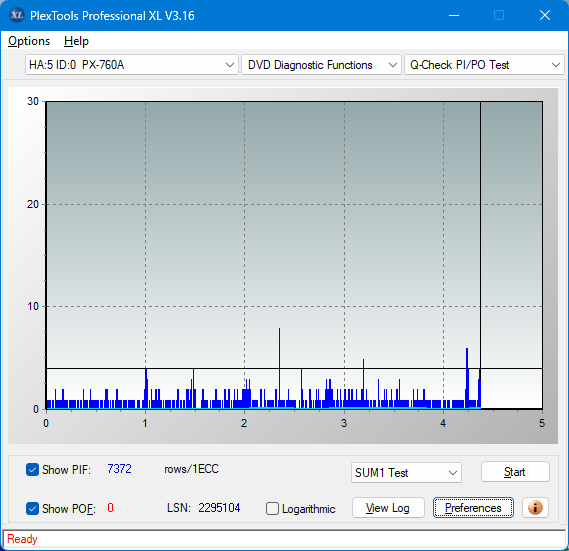Click the PlexTools XL app logo
Image resolution: width=569 pixels, height=551 pixels.
tap(16, 15)
